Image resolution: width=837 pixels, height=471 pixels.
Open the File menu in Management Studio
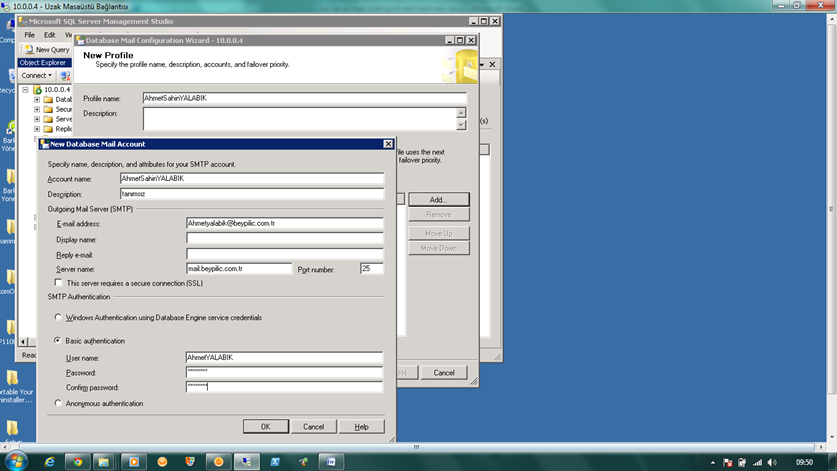pos(29,35)
